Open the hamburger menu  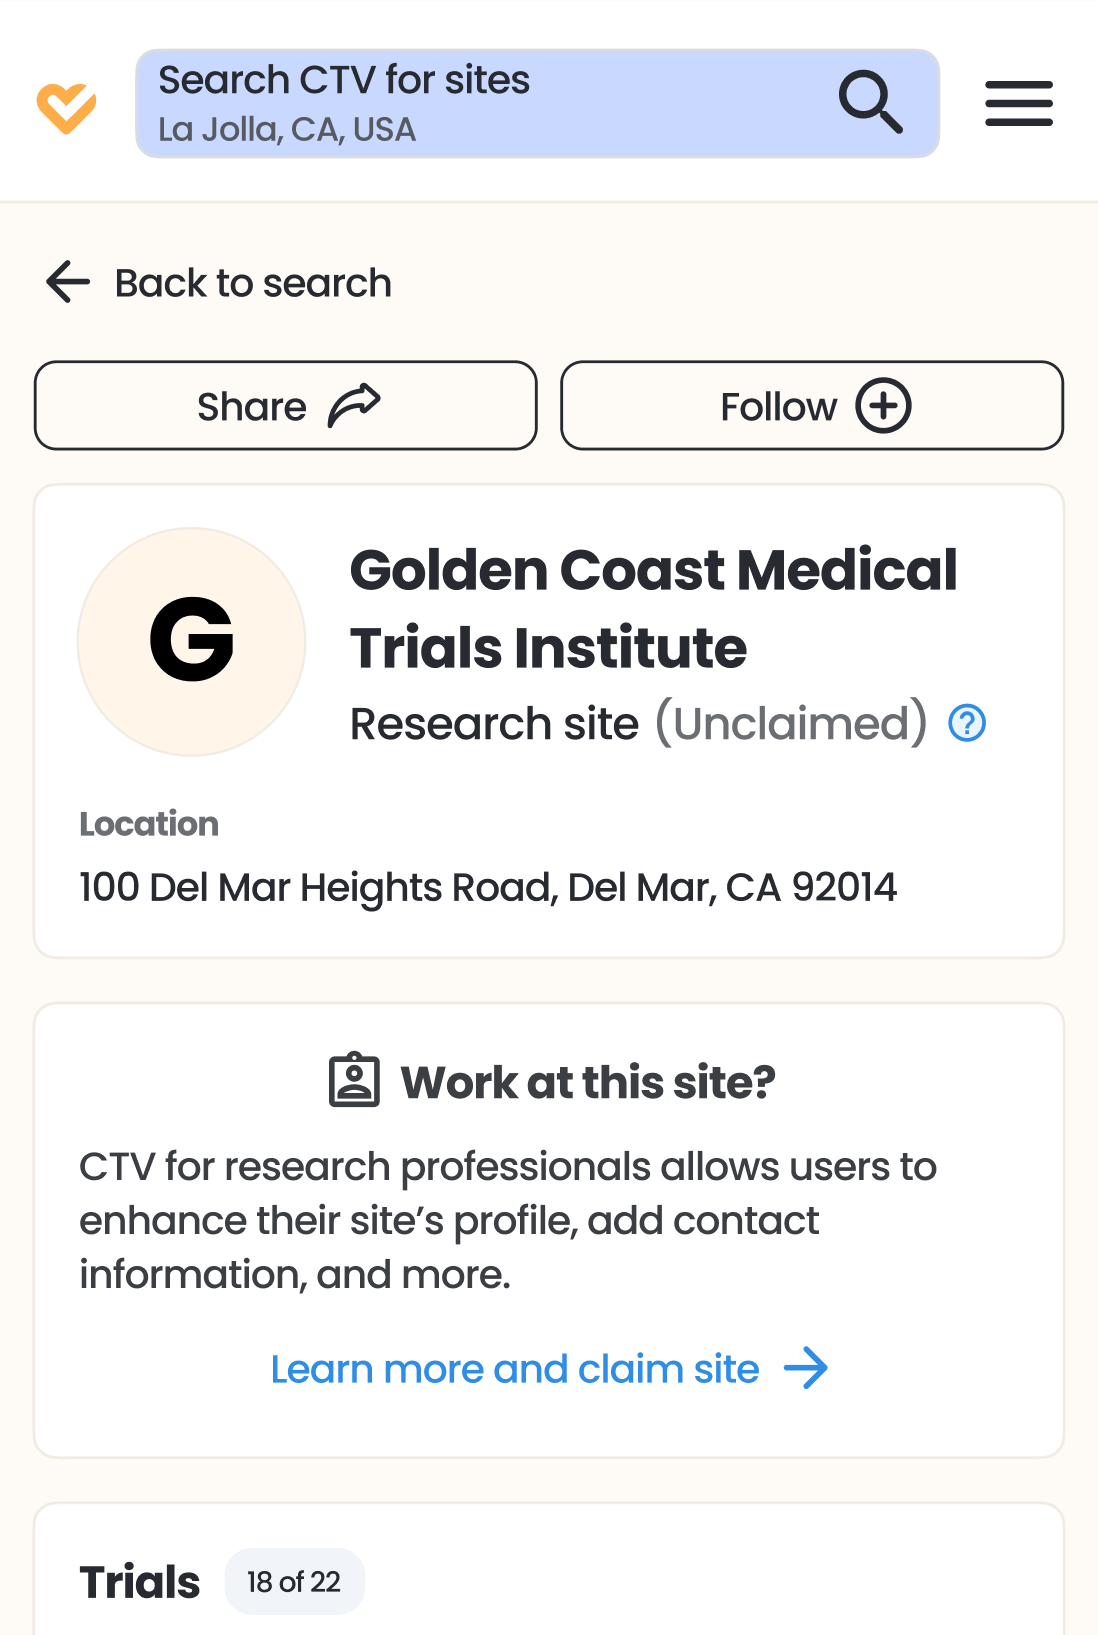(x=1018, y=104)
